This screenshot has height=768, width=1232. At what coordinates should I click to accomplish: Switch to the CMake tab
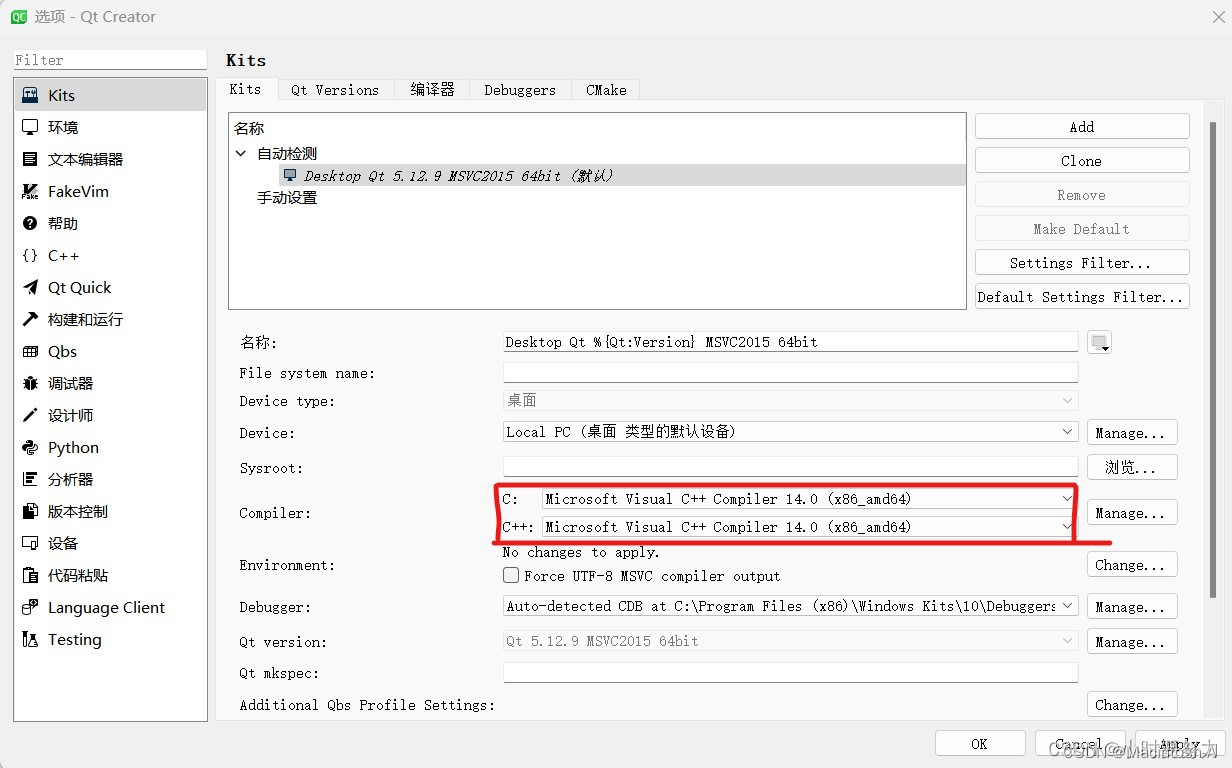pos(606,90)
